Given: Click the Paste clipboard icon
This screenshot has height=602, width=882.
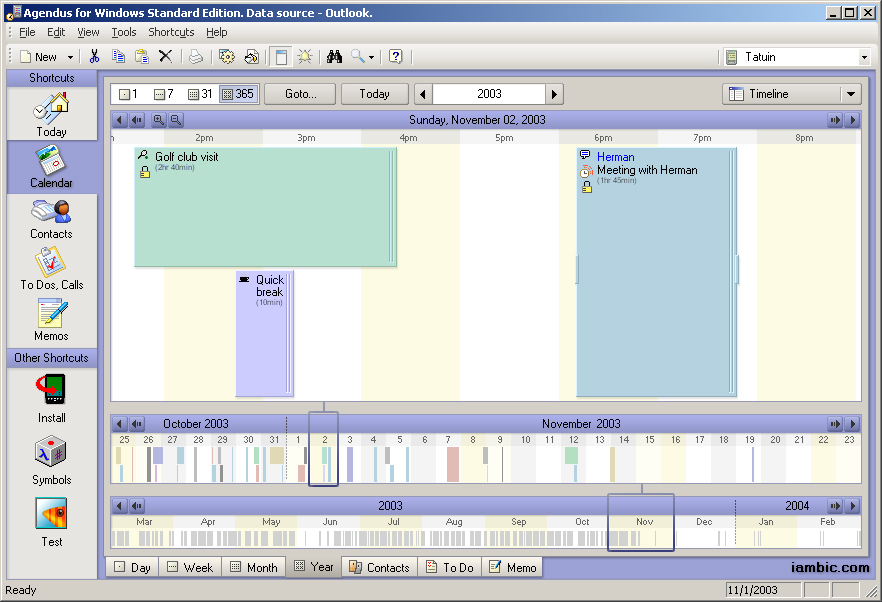Looking at the screenshot, I should 142,56.
